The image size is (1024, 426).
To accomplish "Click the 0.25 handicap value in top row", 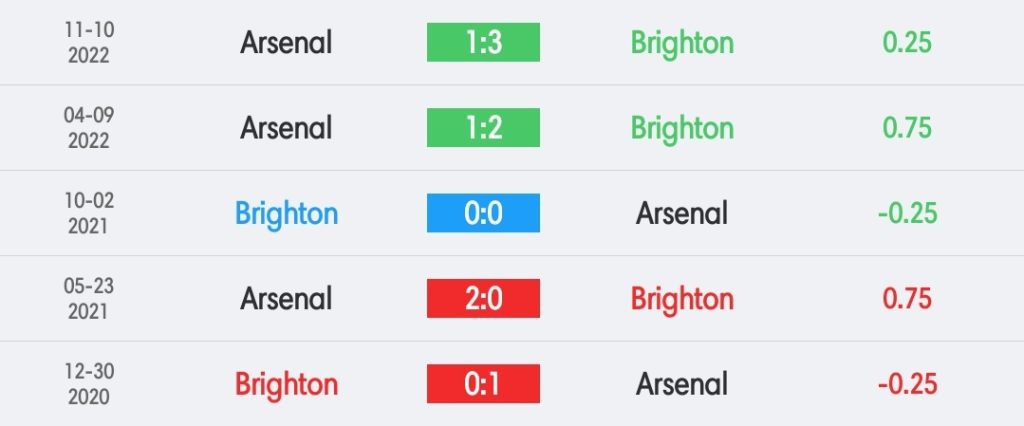I will (x=907, y=42).
